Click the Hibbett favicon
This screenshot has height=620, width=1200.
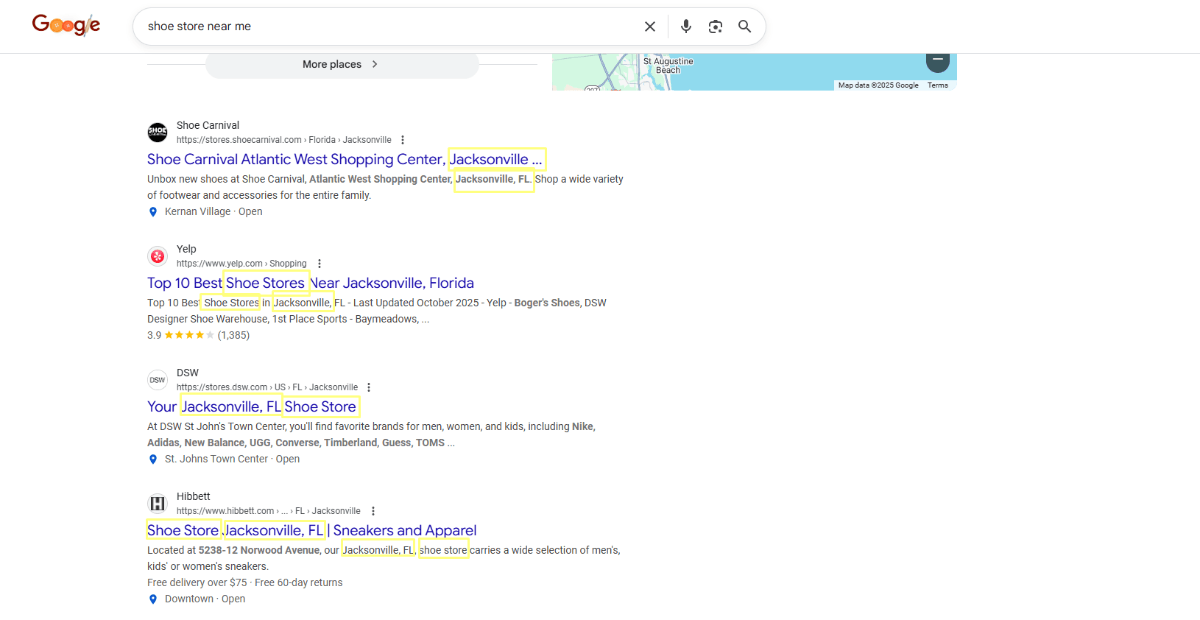(157, 503)
